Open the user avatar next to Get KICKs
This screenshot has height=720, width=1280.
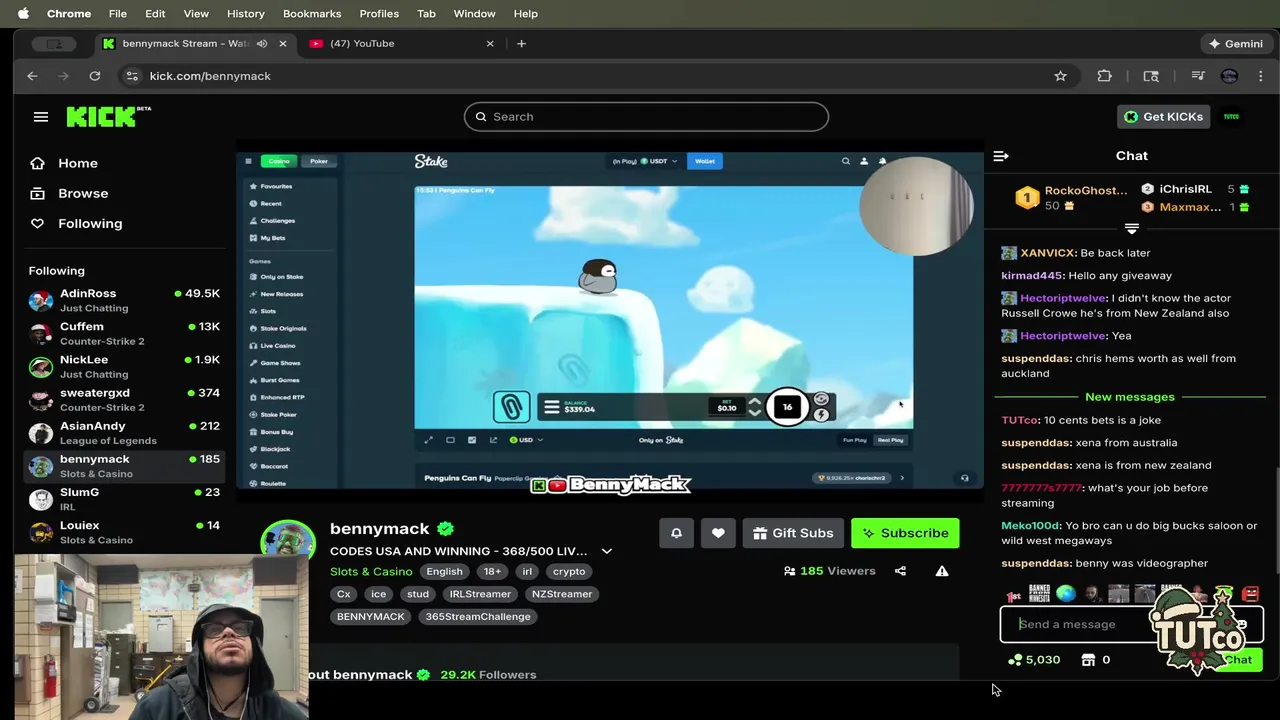pyautogui.click(x=1231, y=117)
